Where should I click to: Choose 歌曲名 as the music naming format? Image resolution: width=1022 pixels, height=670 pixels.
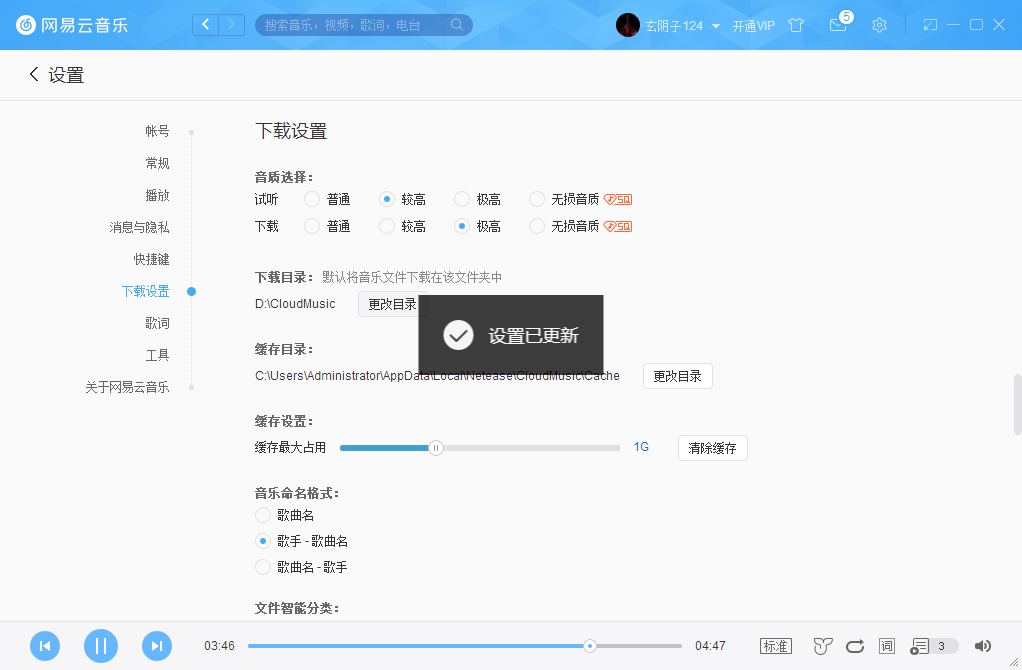coord(262,514)
